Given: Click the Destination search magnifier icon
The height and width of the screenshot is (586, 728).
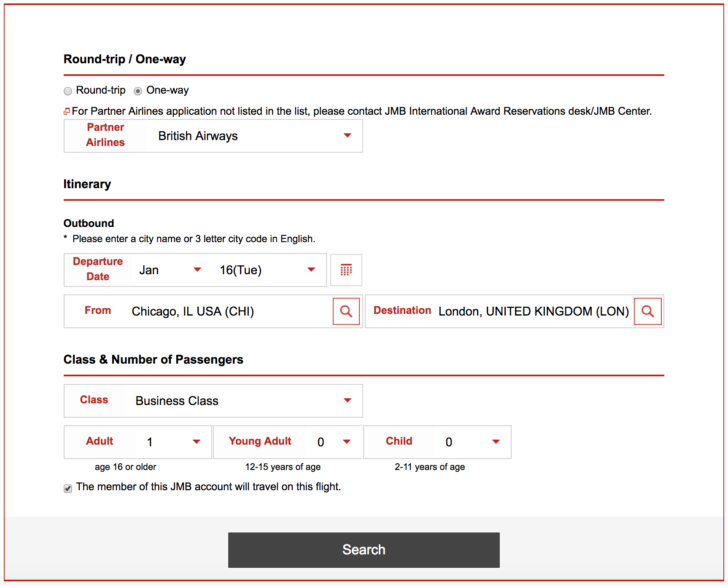Looking at the screenshot, I should tap(648, 311).
